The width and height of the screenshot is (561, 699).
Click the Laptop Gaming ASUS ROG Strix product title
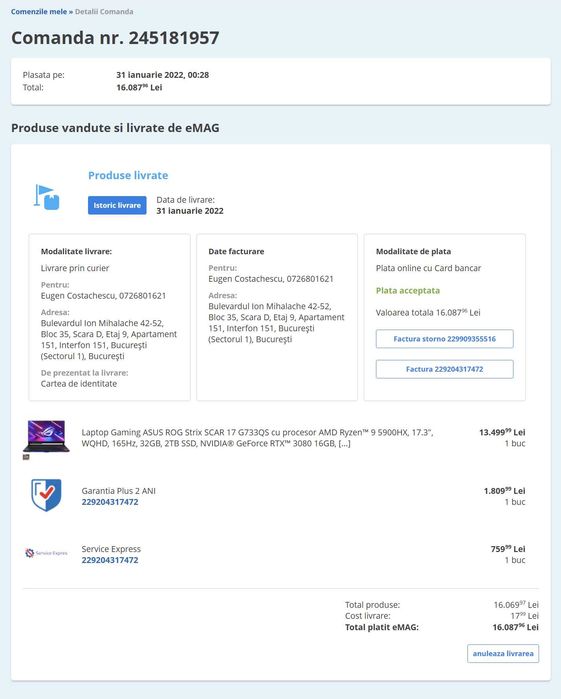pyautogui.click(x=257, y=438)
